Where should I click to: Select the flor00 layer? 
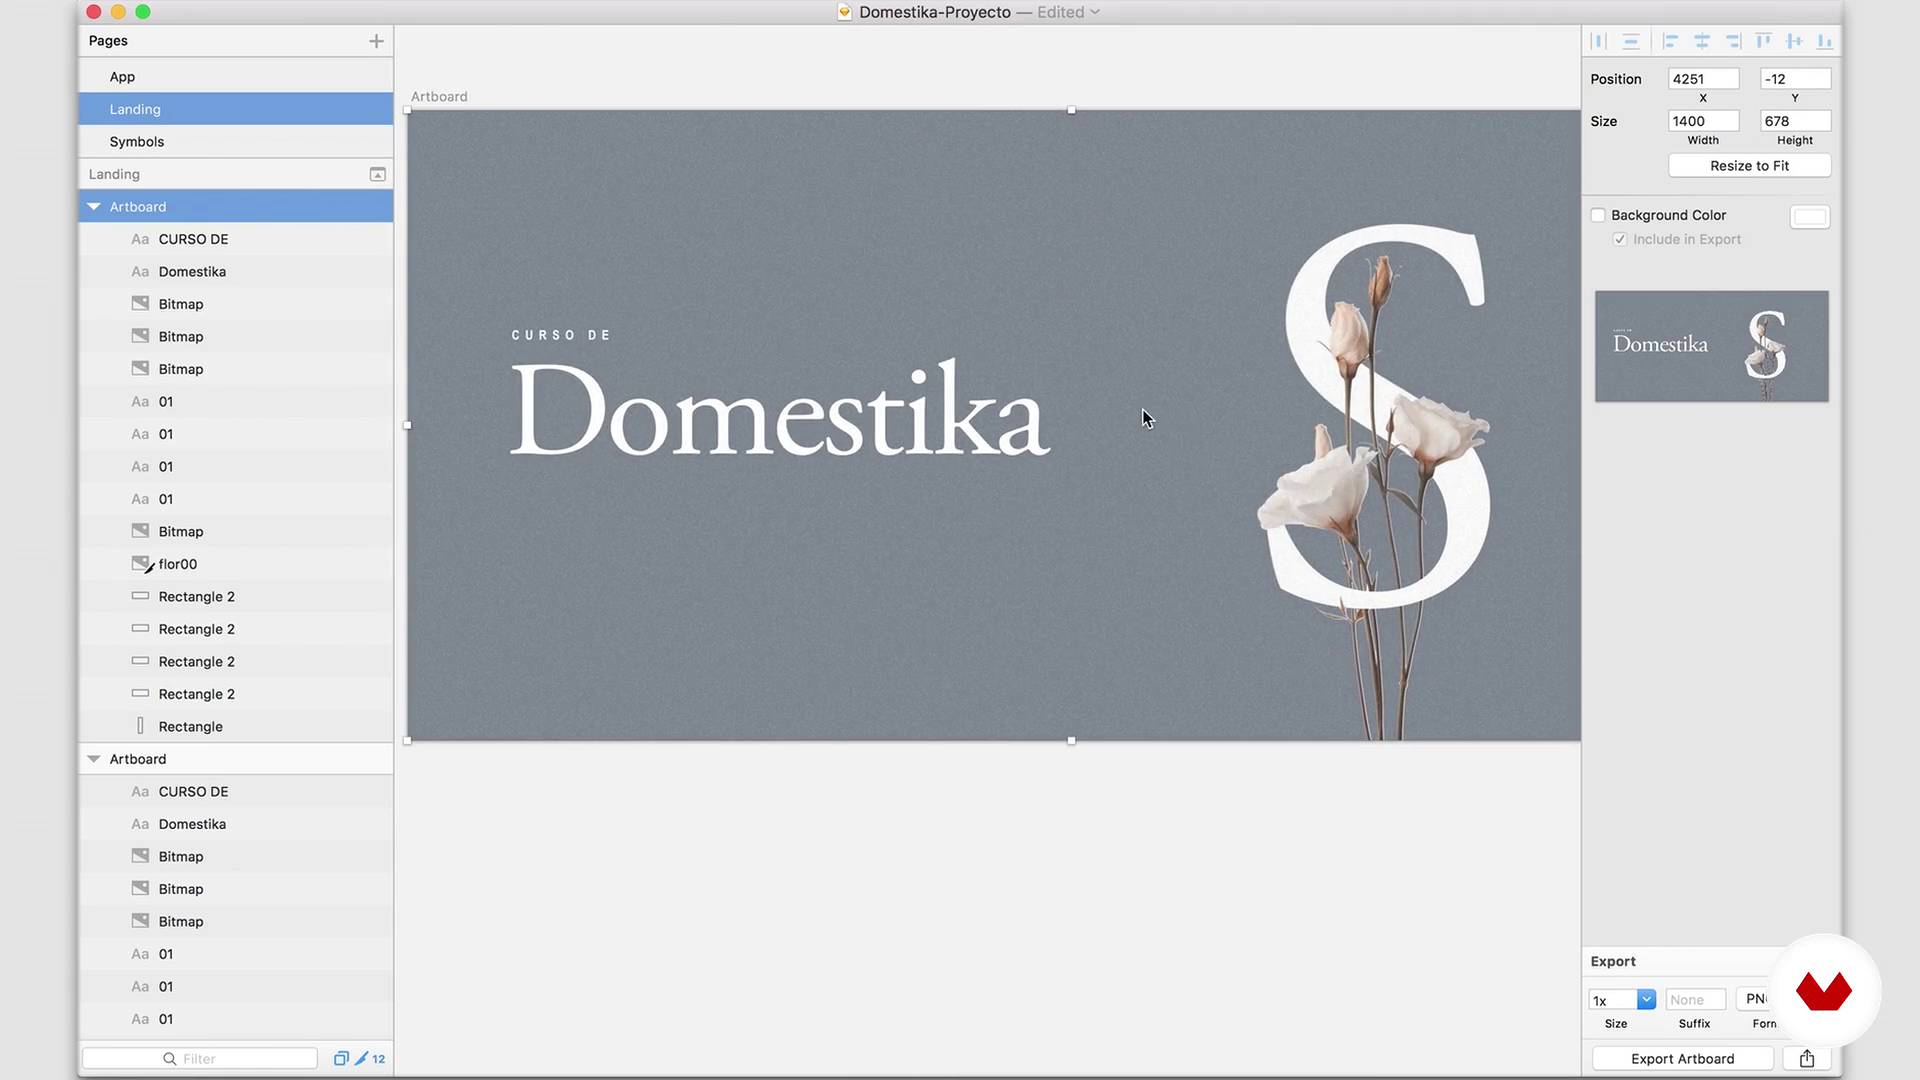[x=236, y=564]
